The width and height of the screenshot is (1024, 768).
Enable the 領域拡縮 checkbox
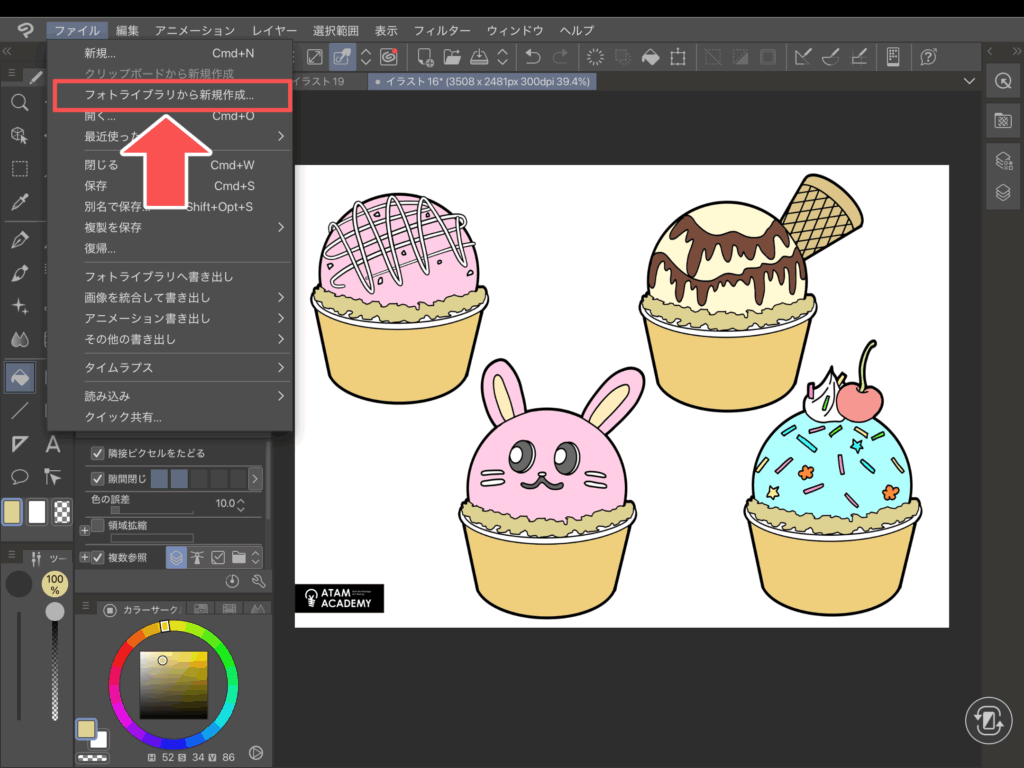tap(98, 525)
